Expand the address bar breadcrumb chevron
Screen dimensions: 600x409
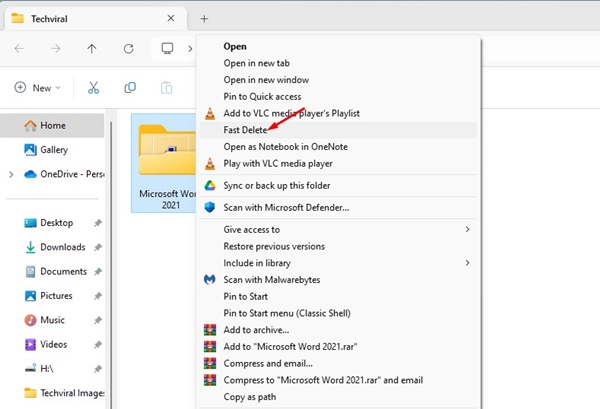tap(190, 49)
